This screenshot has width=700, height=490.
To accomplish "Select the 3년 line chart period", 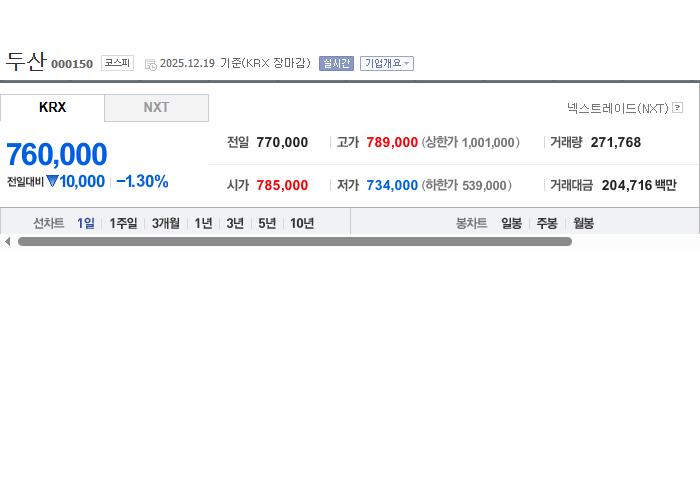I will pos(235,223).
